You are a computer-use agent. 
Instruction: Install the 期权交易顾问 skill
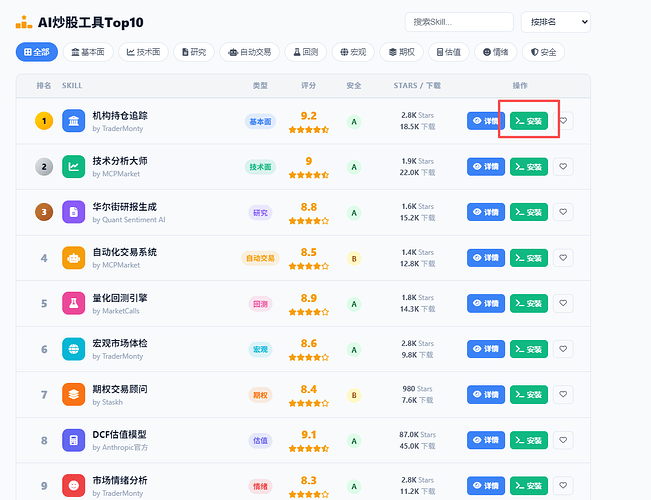point(529,394)
